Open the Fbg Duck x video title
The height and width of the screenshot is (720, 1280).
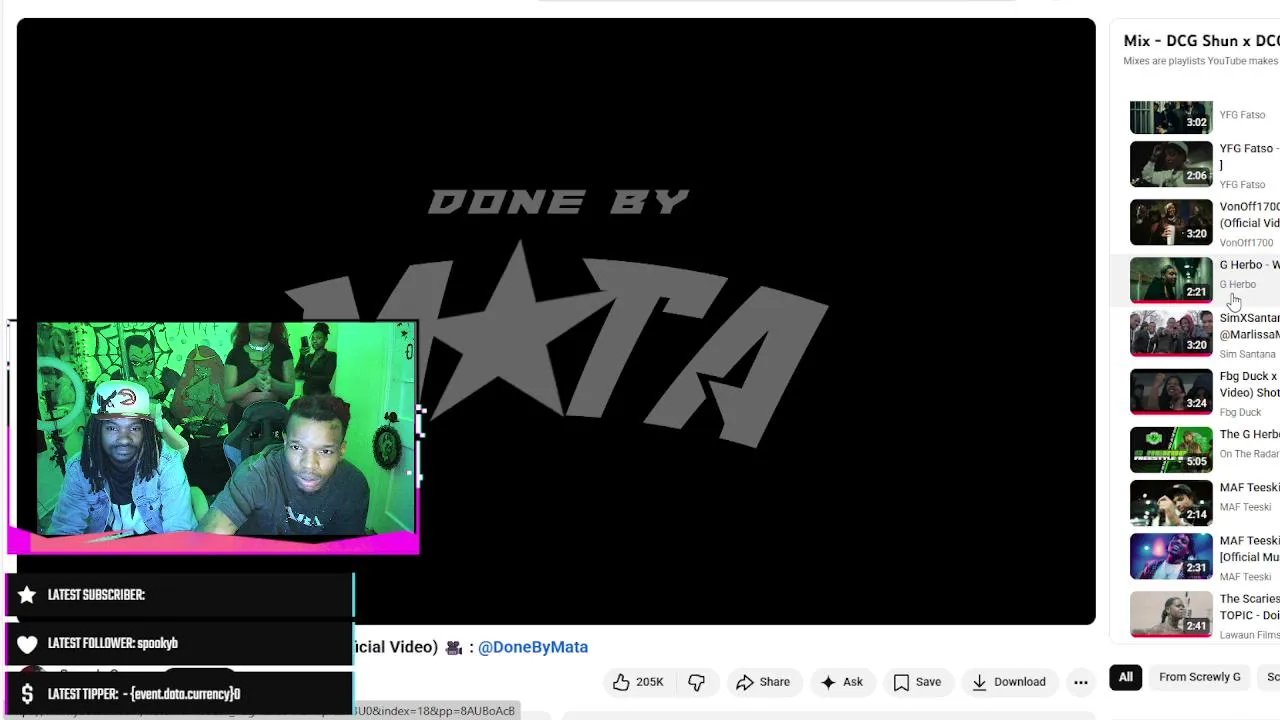pos(1249,385)
